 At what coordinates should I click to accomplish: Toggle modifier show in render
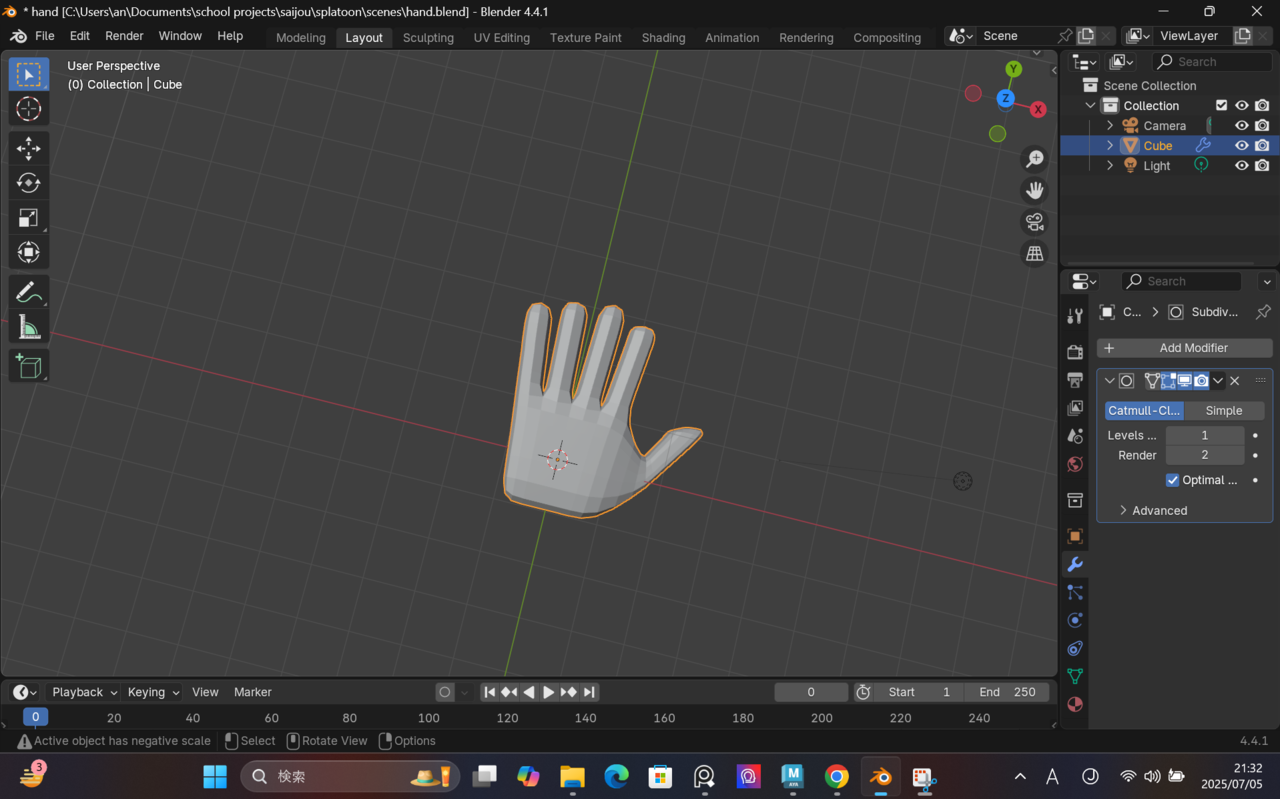click(1201, 381)
